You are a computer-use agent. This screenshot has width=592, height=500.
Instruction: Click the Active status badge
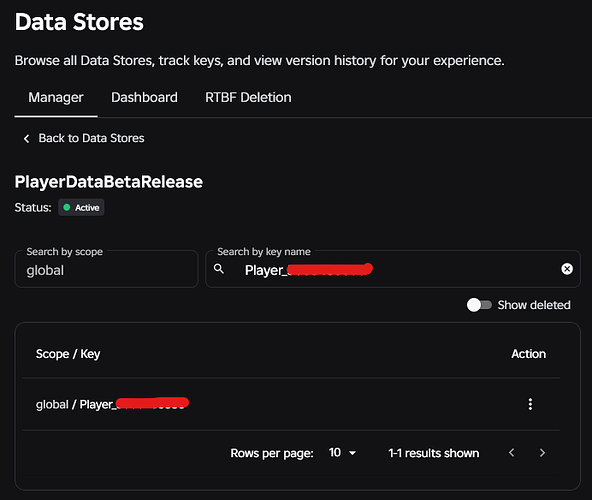click(x=81, y=207)
